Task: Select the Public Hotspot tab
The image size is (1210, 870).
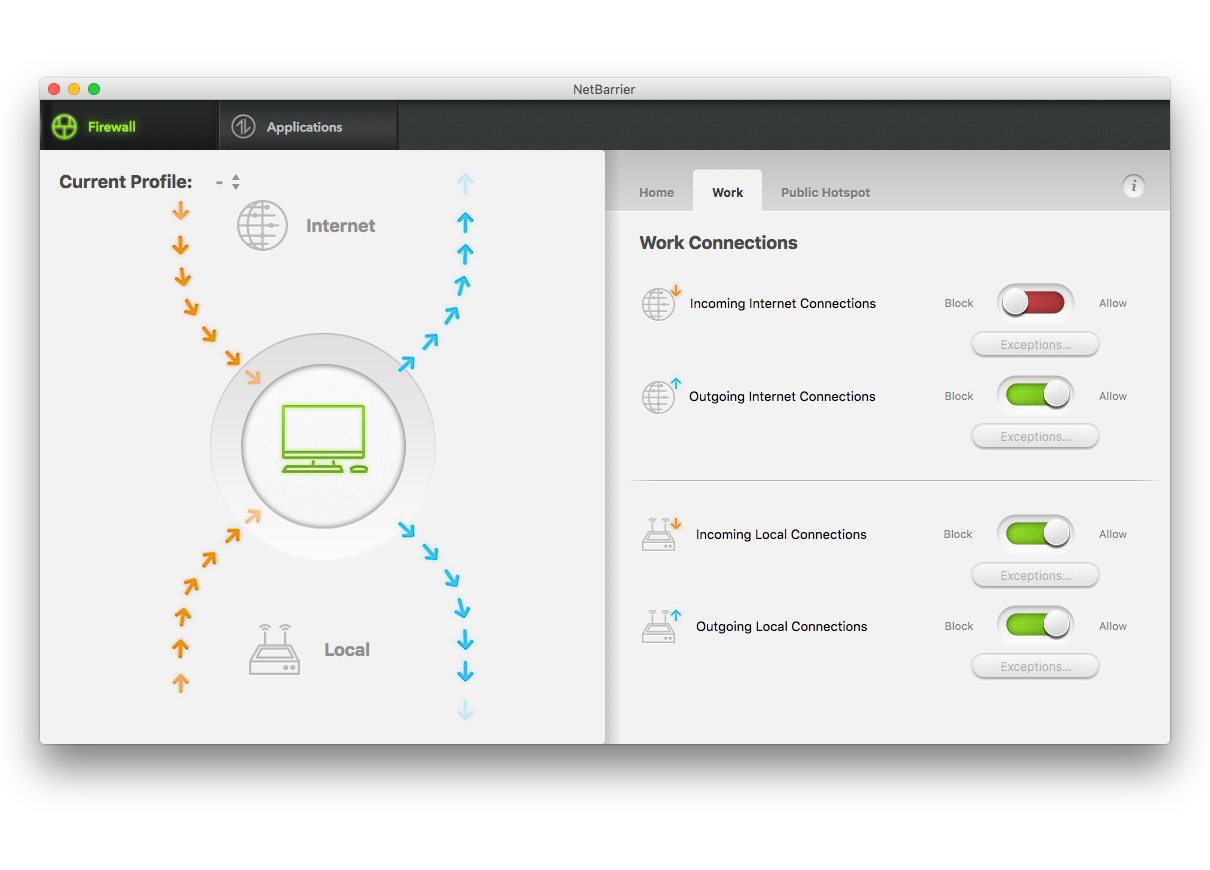Action: (825, 192)
